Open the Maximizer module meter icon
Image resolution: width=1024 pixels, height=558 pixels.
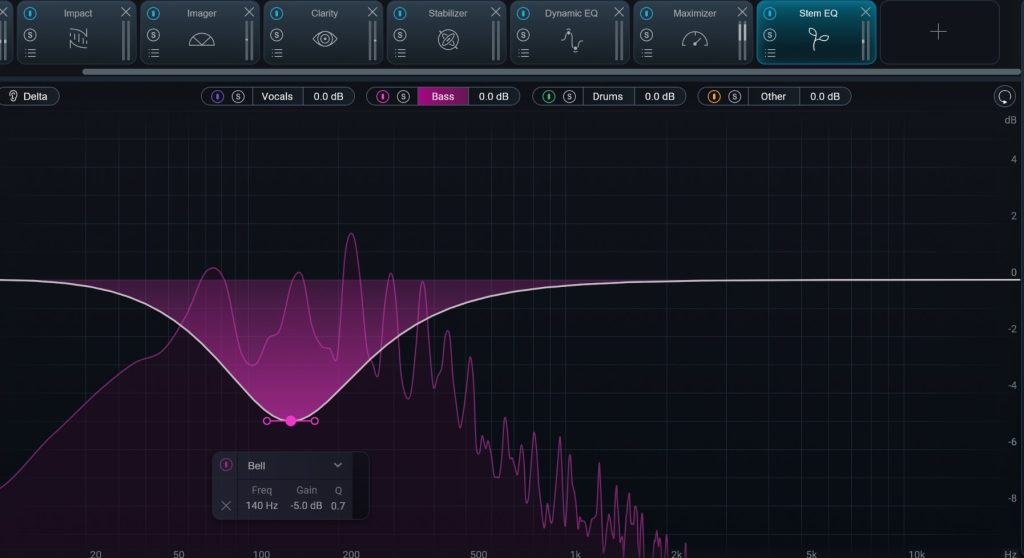(694, 39)
